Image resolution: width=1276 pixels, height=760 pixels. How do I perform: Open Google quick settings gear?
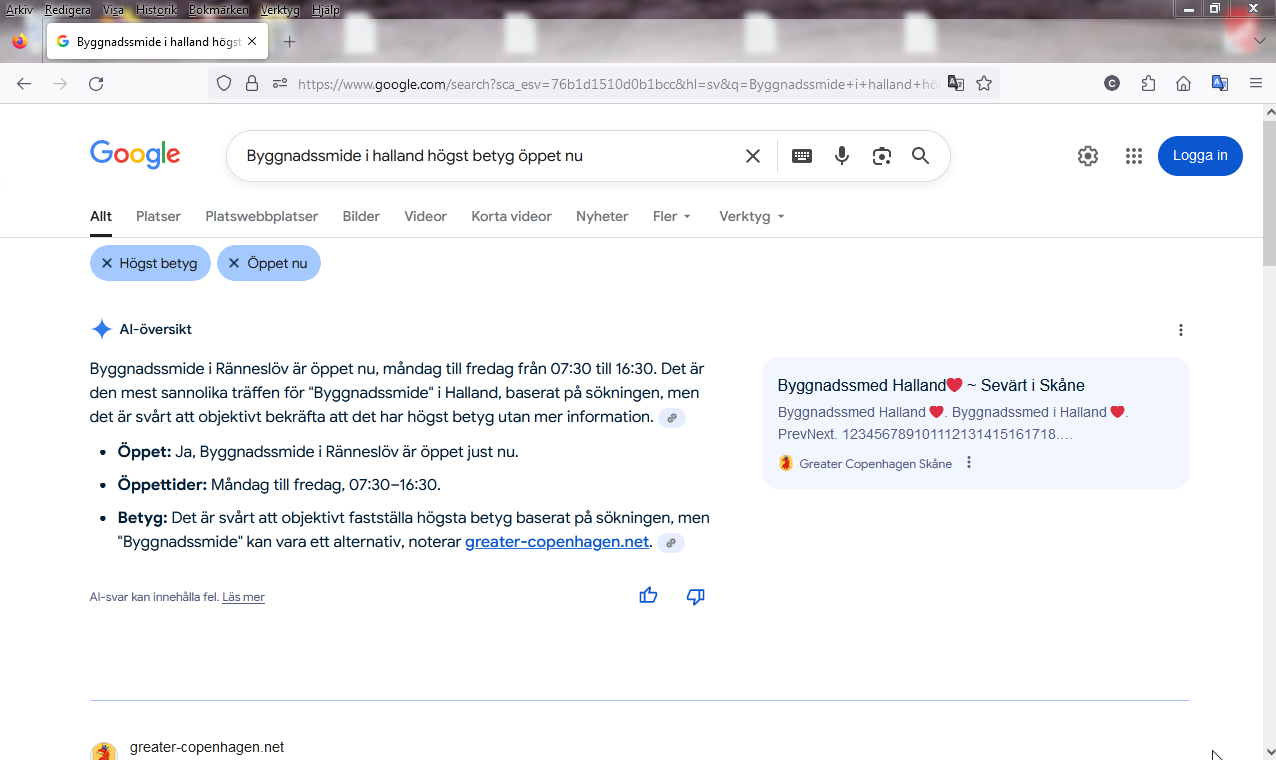(1088, 156)
